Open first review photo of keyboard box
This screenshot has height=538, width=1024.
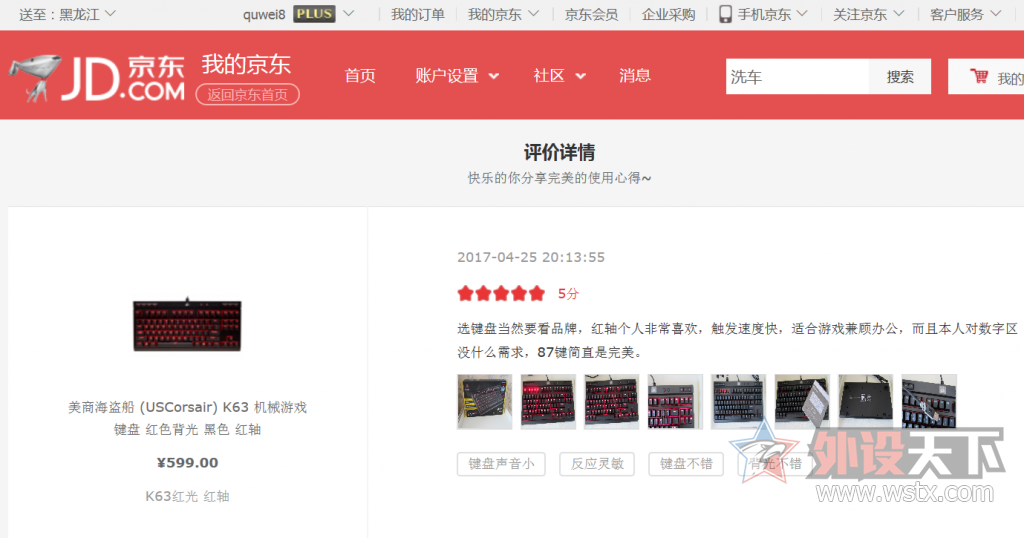[x=485, y=402]
